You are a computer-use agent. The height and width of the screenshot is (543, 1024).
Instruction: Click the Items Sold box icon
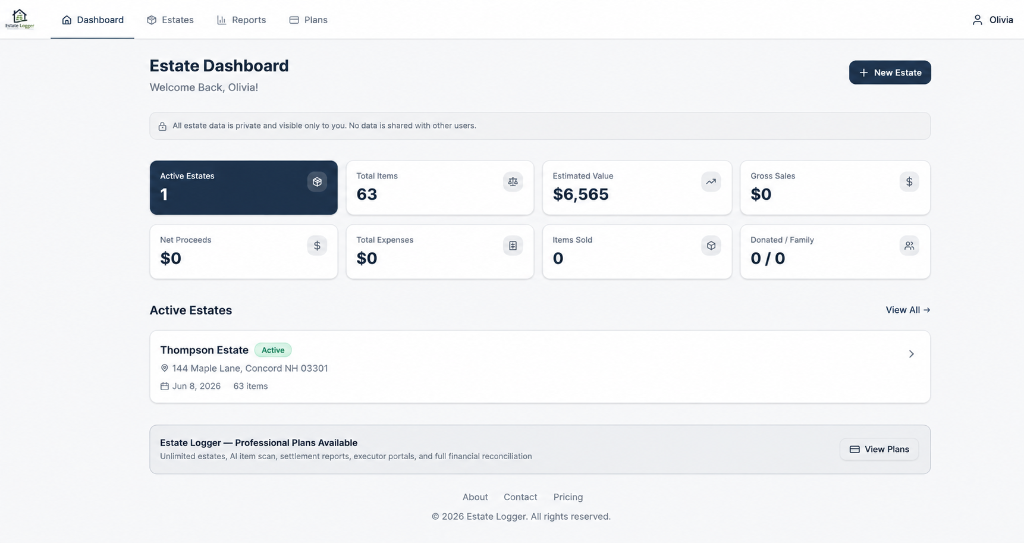click(x=711, y=246)
